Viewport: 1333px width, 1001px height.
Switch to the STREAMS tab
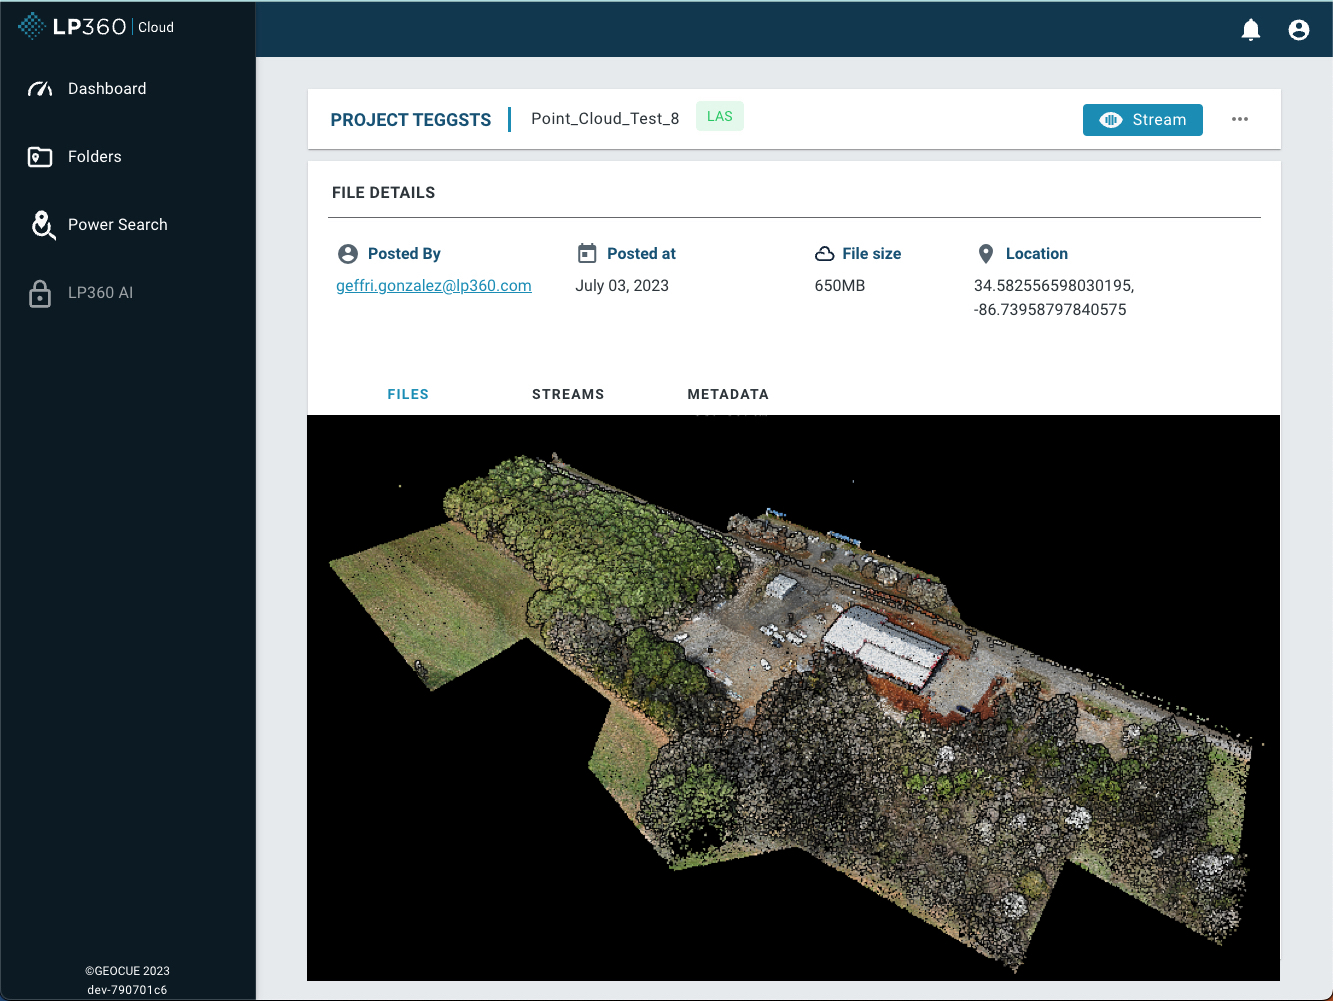click(x=567, y=394)
